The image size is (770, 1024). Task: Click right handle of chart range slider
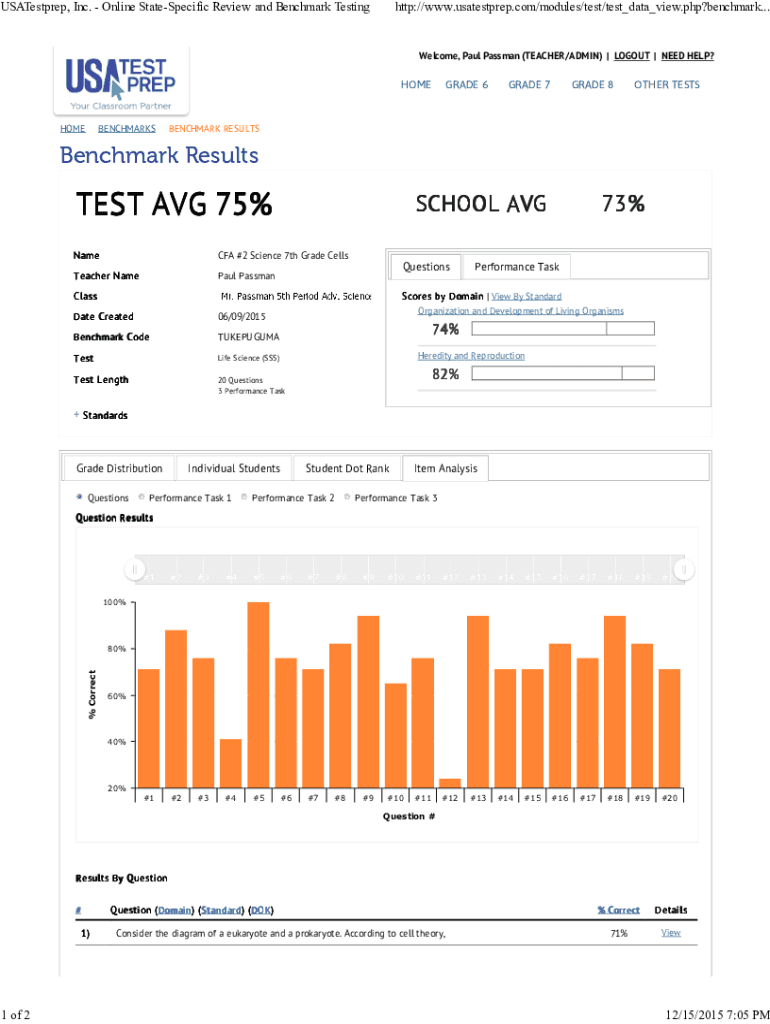click(x=683, y=570)
